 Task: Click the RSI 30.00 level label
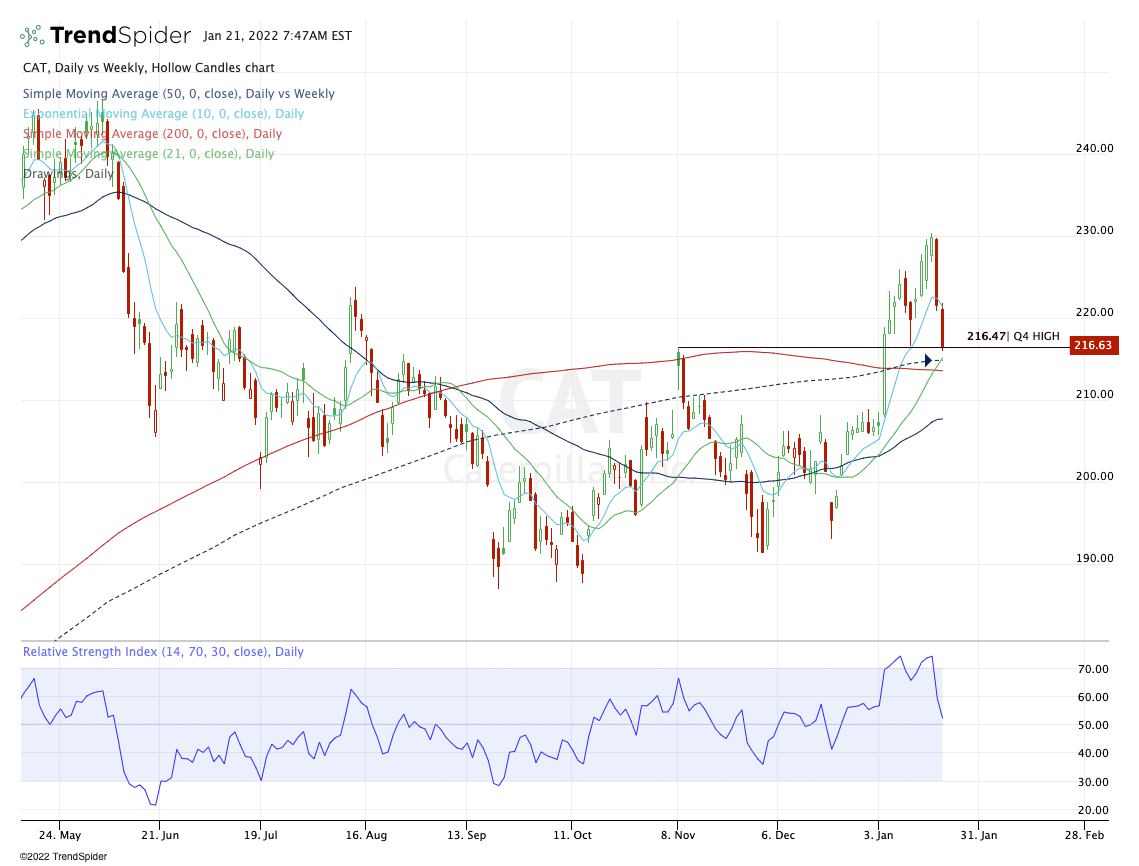(1093, 782)
